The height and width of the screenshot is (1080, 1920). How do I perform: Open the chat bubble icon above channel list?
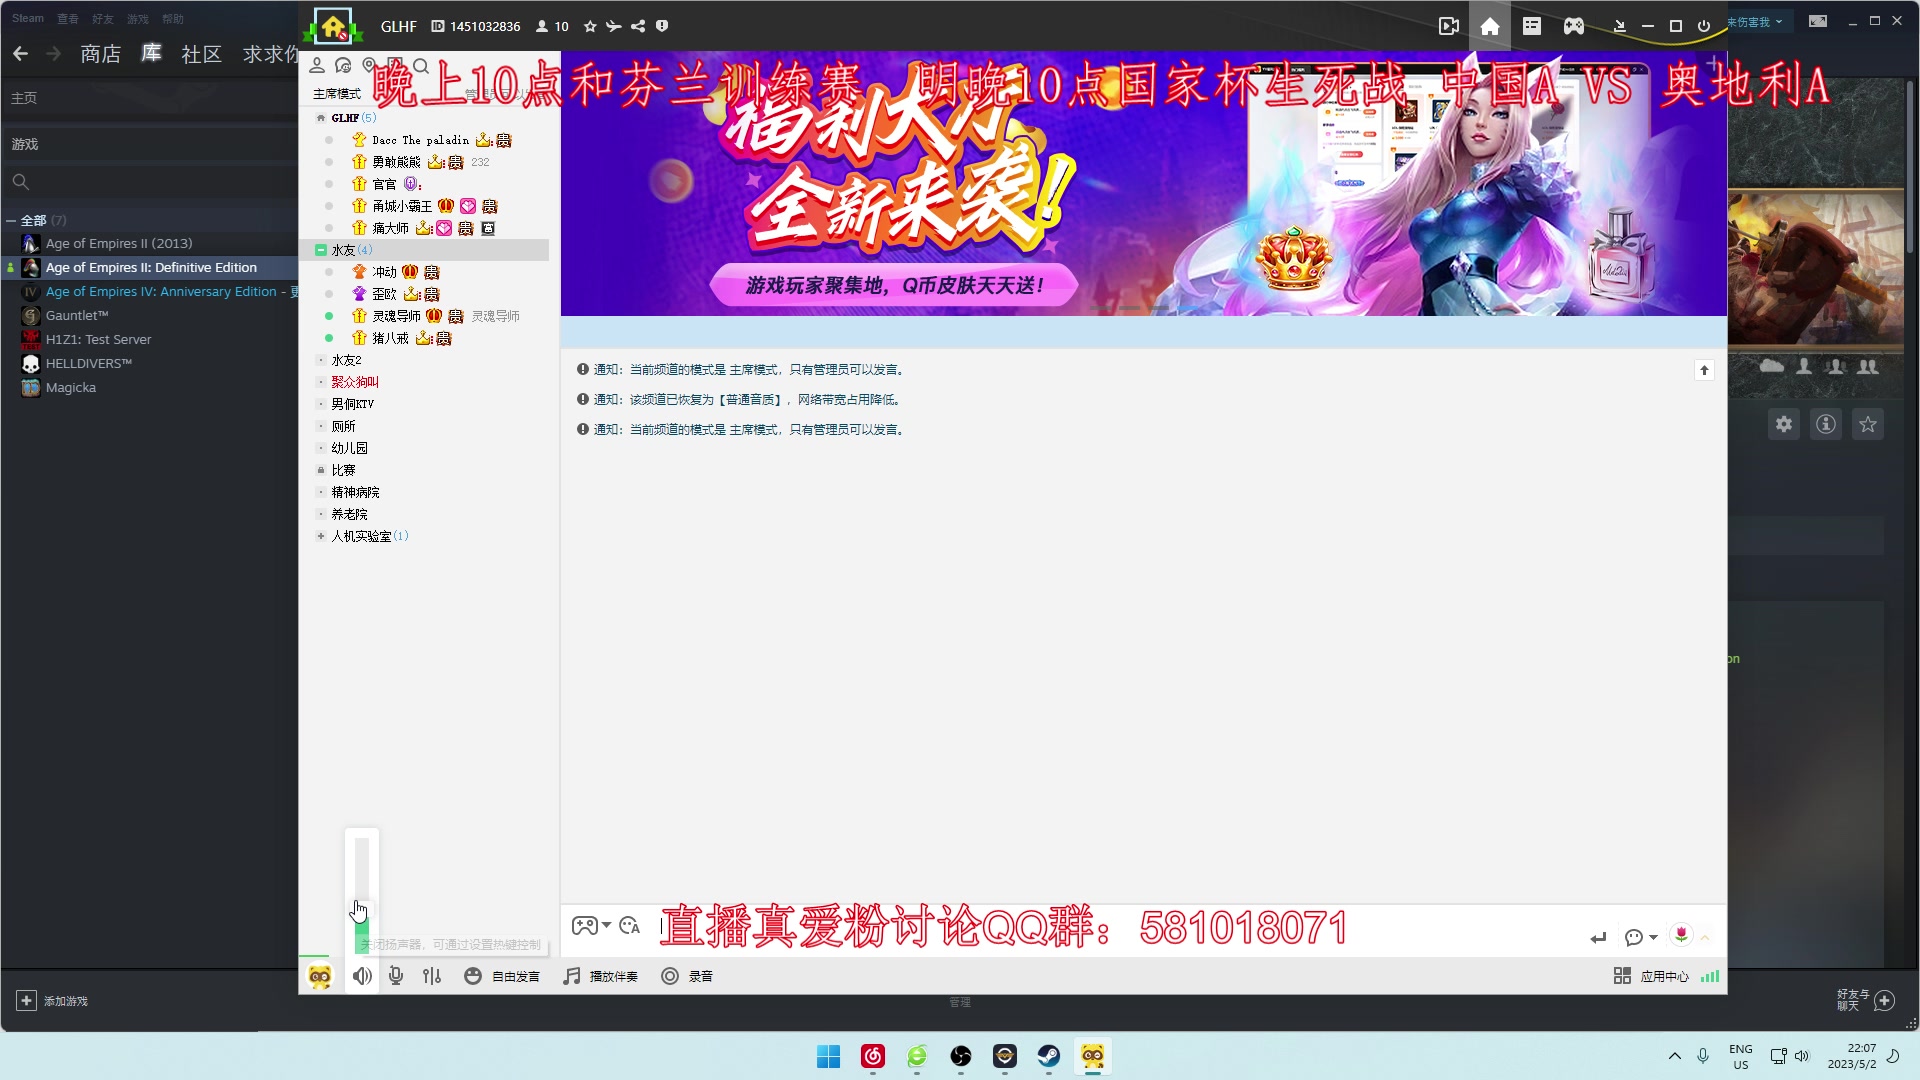click(343, 66)
